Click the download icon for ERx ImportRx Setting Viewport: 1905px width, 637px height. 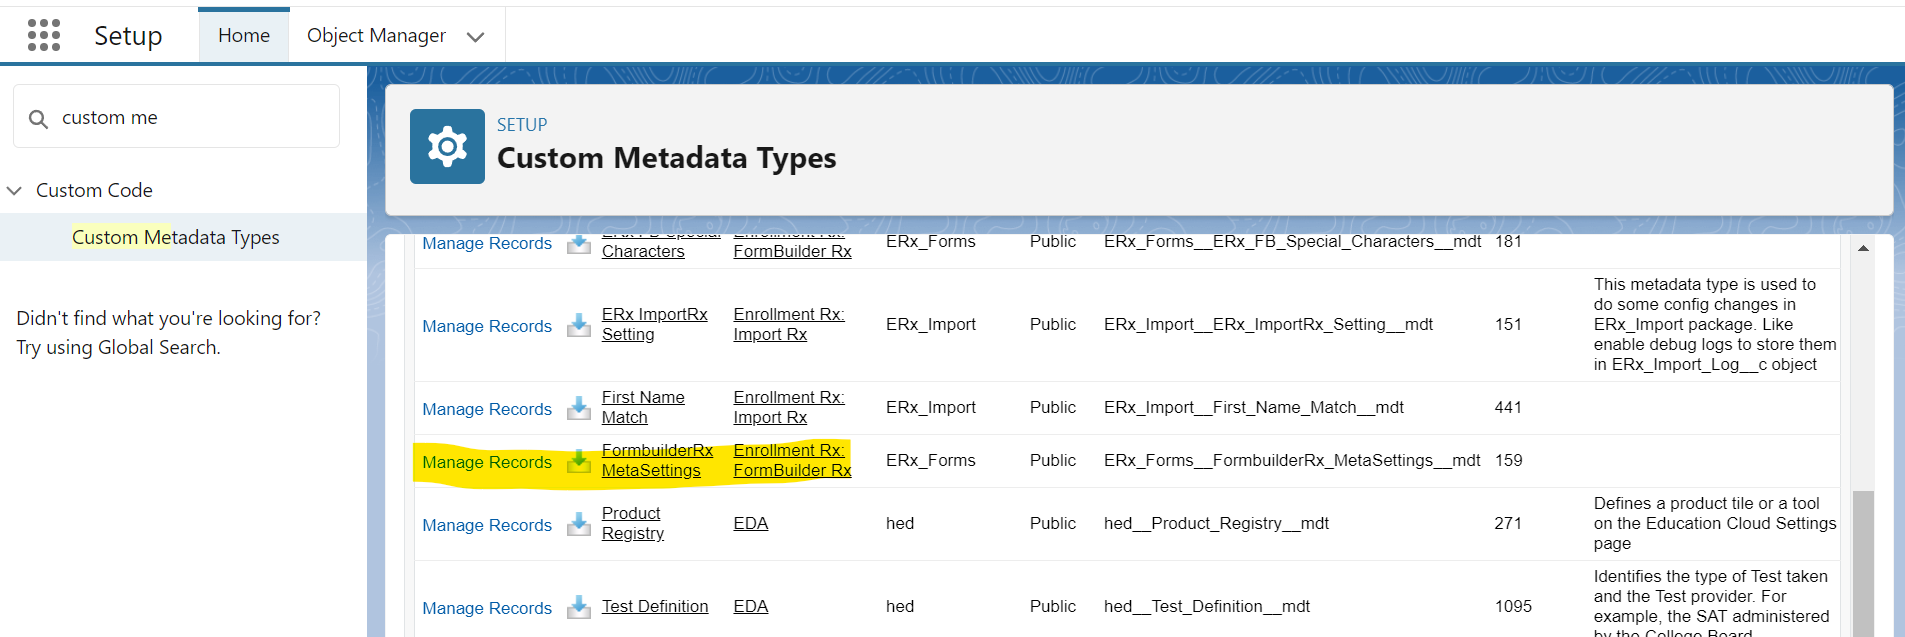[579, 326]
